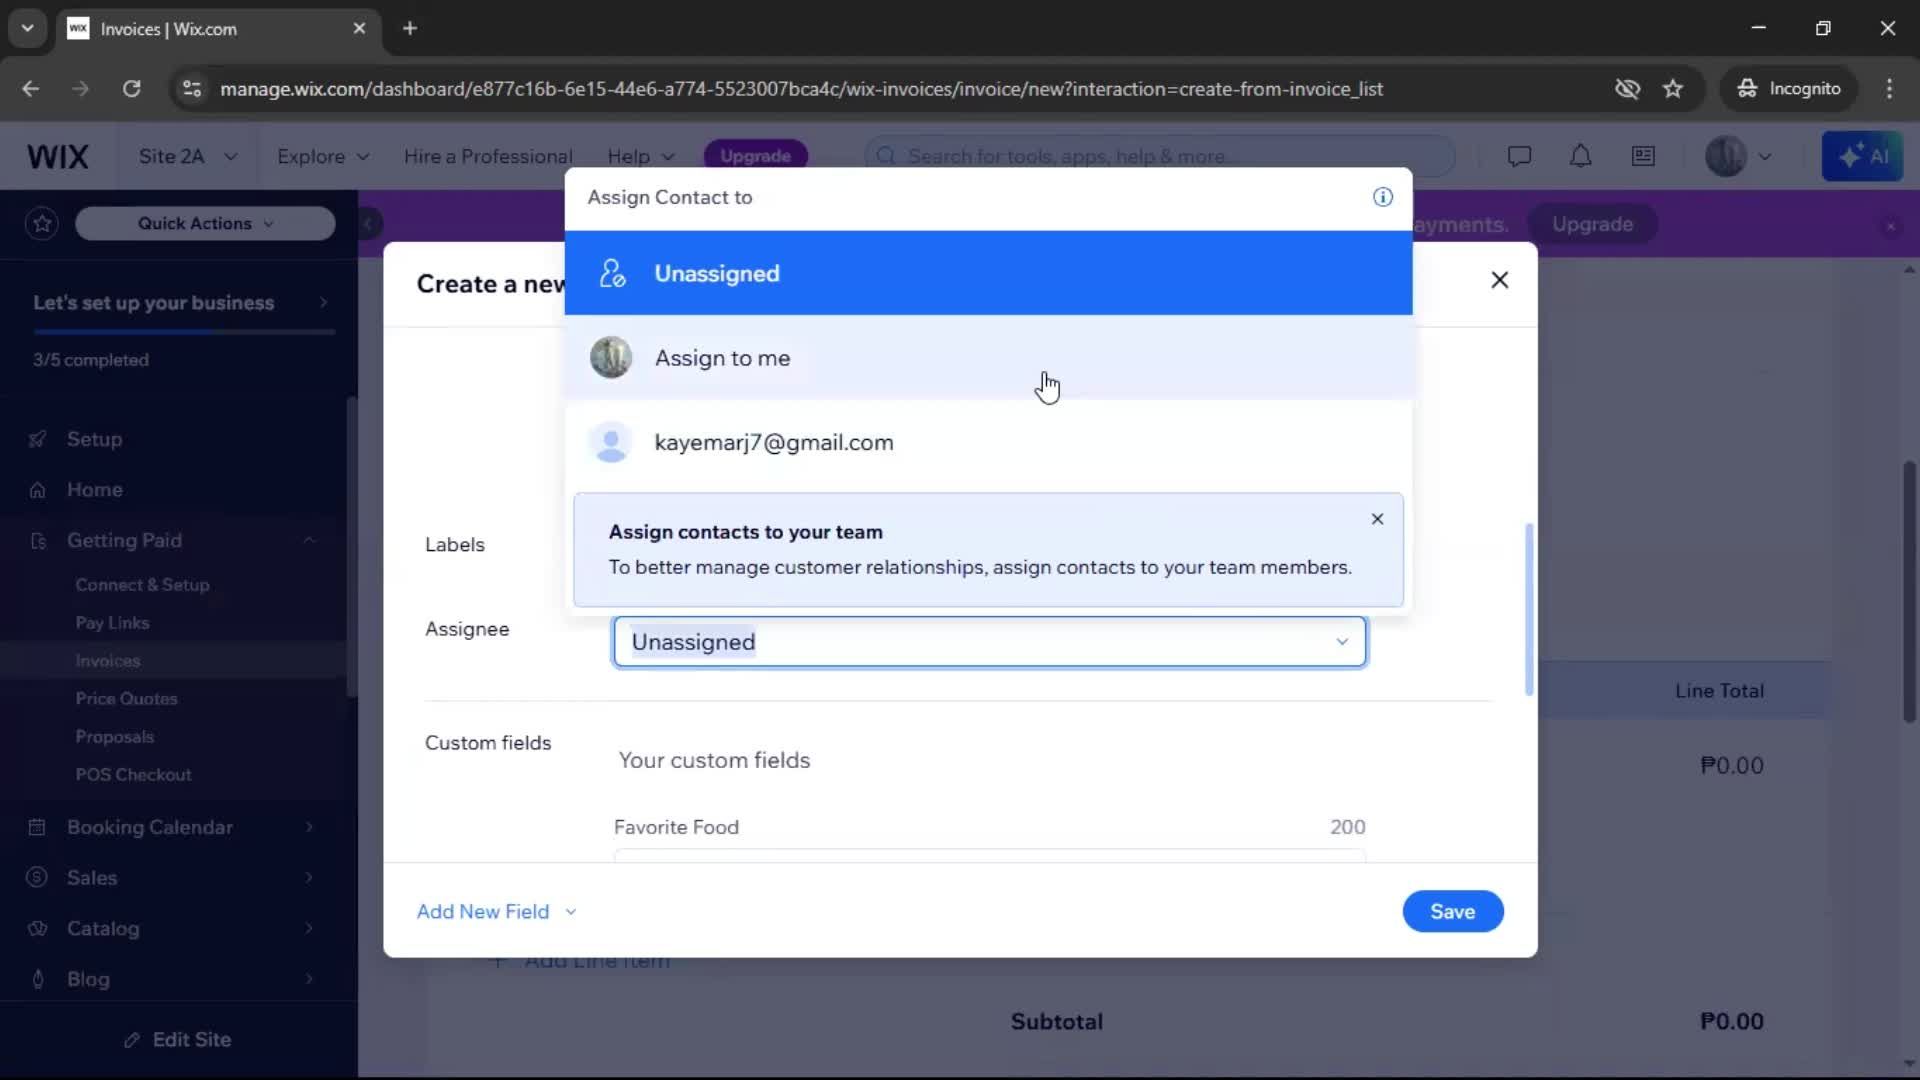This screenshot has height=1080, width=1920.
Task: Click the Incognito indicator
Action: click(x=1790, y=89)
